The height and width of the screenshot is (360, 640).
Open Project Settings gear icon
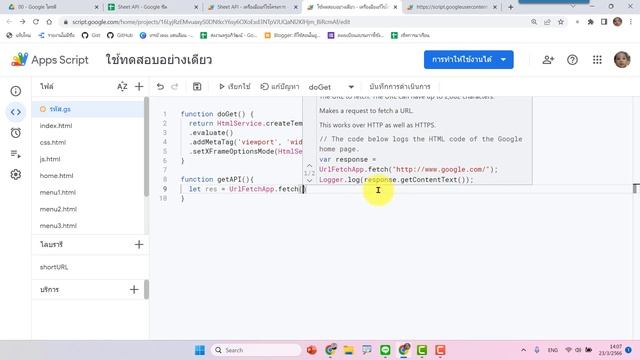pyautogui.click(x=16, y=175)
